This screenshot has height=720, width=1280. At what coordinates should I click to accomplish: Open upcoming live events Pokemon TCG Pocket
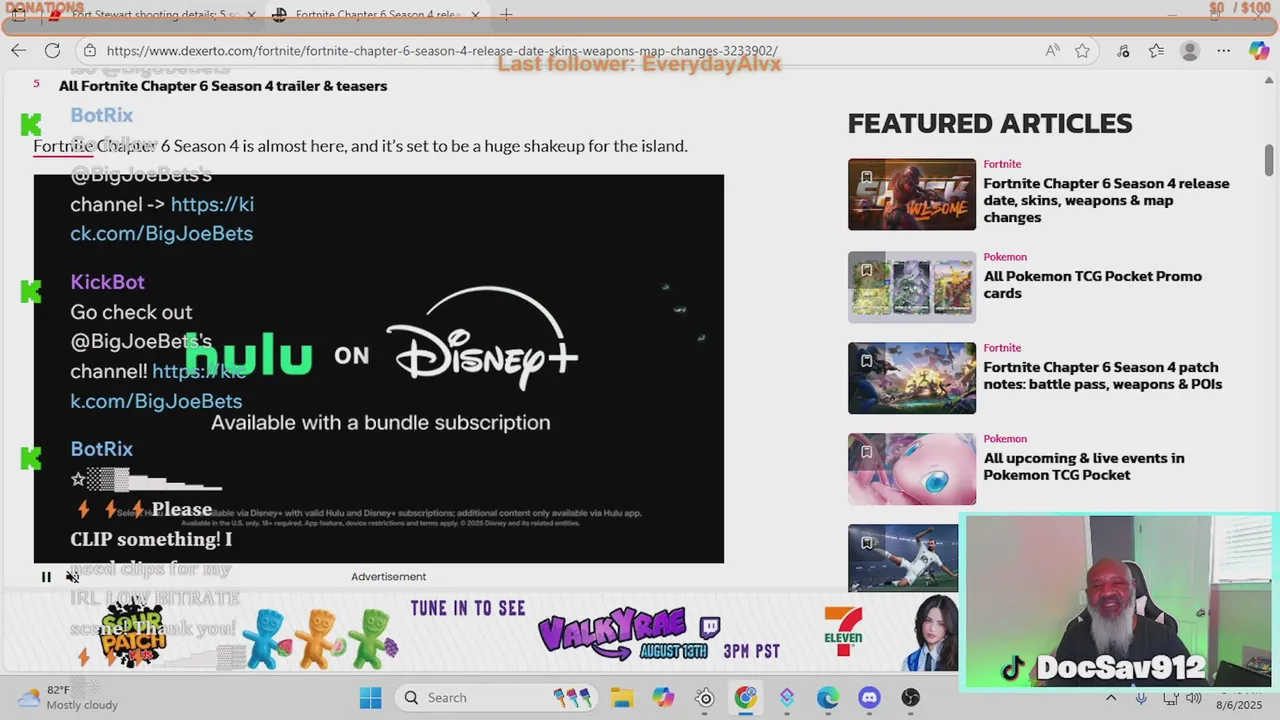click(x=1083, y=467)
